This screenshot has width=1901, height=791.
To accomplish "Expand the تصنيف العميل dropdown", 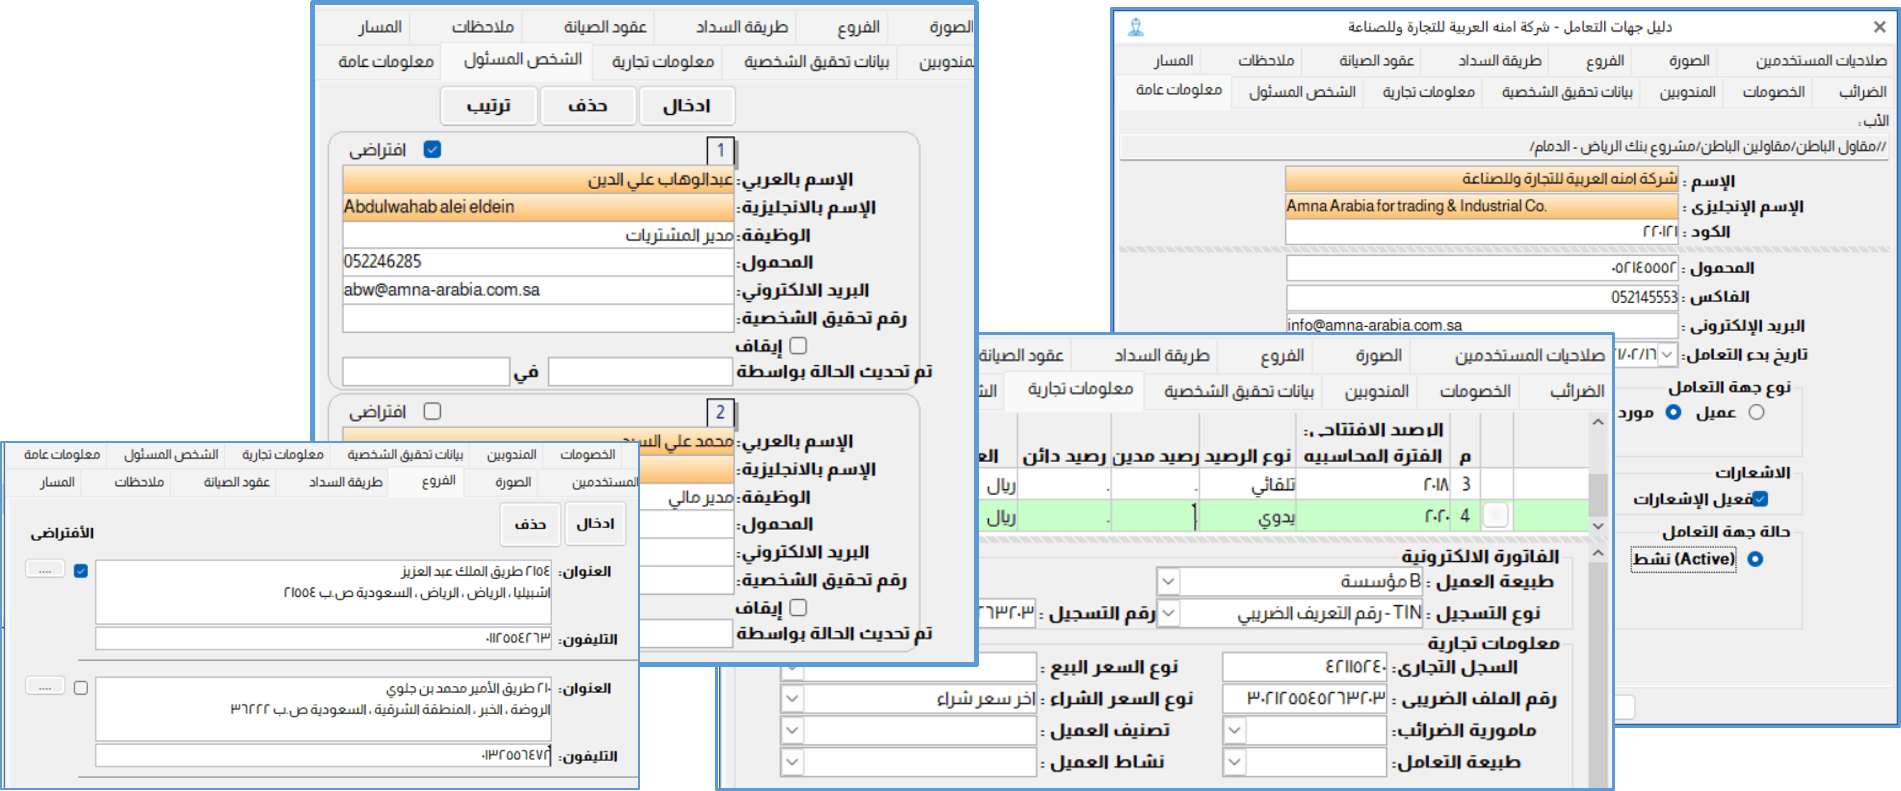I will click(792, 730).
